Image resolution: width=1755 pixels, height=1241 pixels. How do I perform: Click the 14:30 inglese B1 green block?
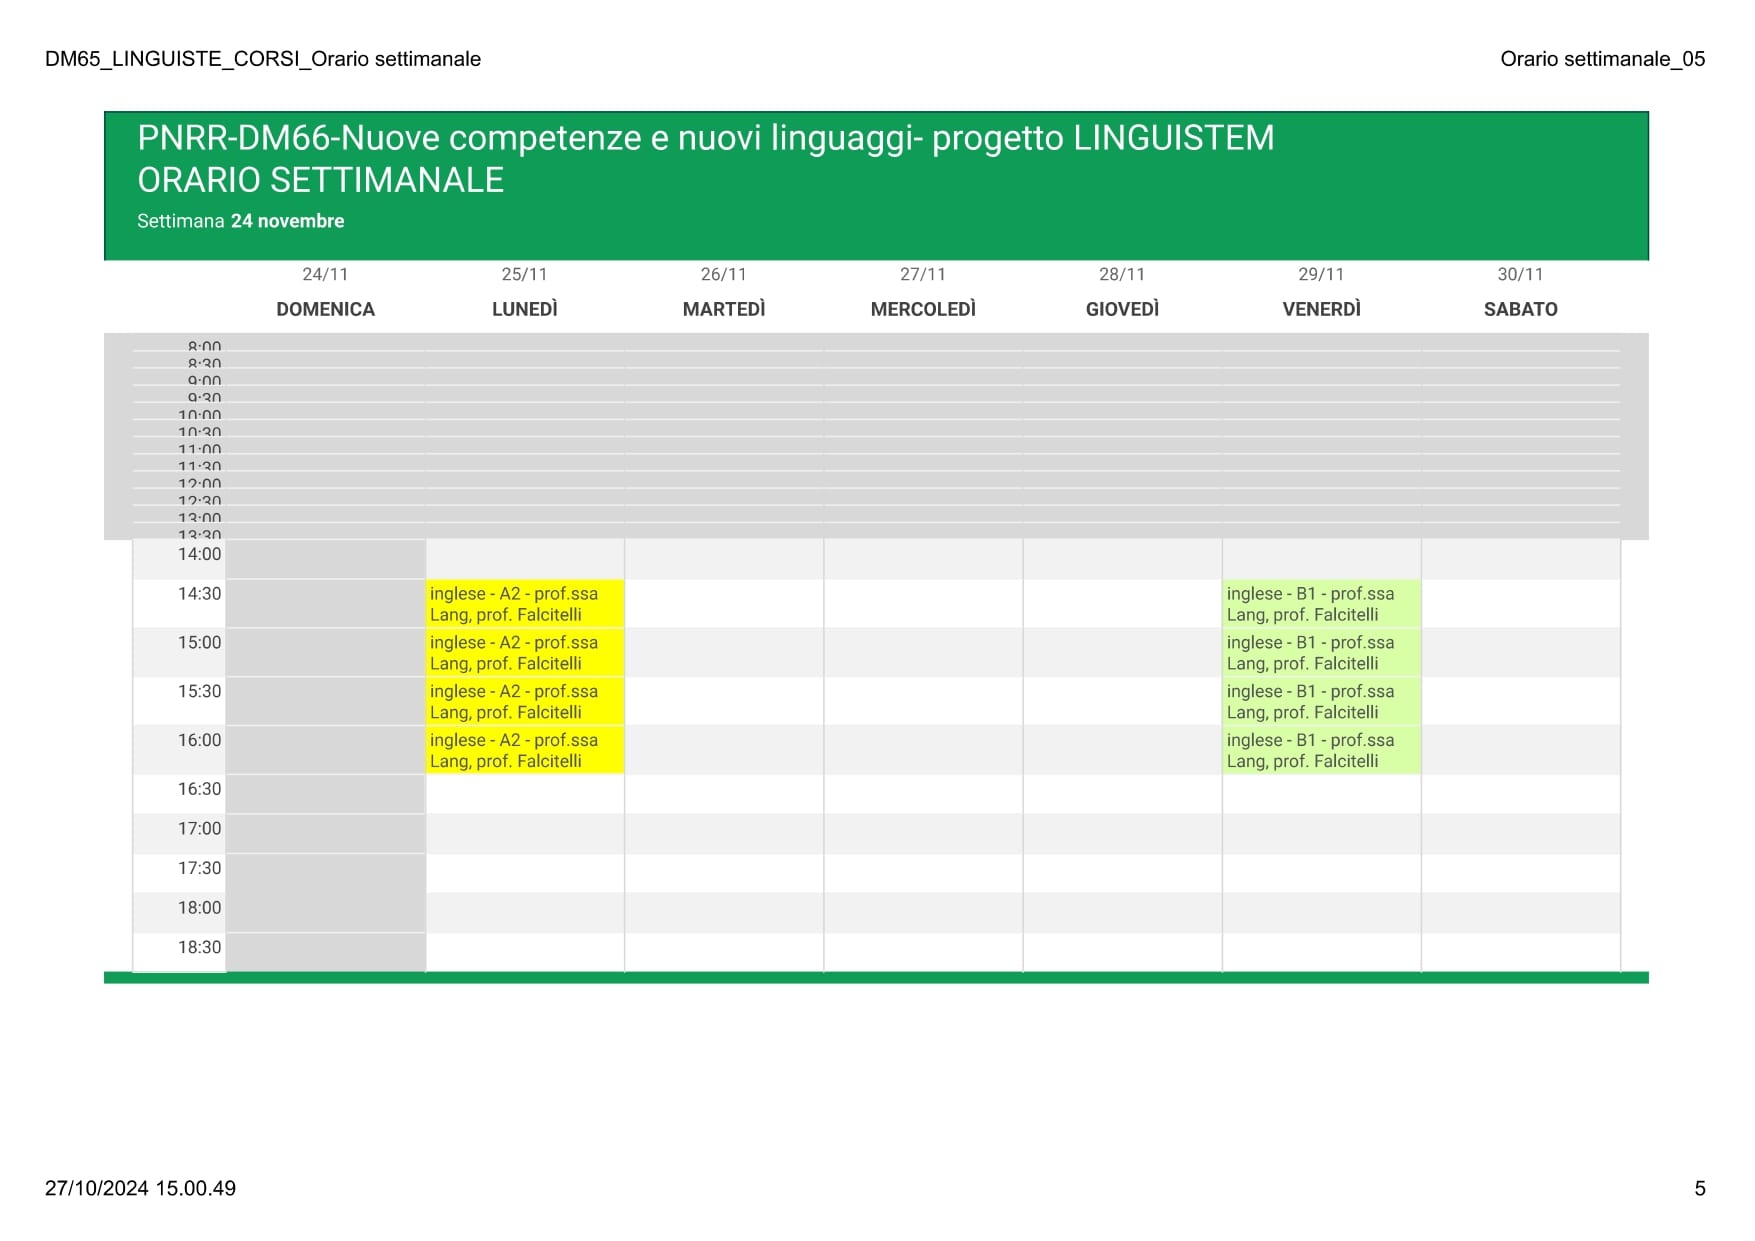[x=1321, y=604]
